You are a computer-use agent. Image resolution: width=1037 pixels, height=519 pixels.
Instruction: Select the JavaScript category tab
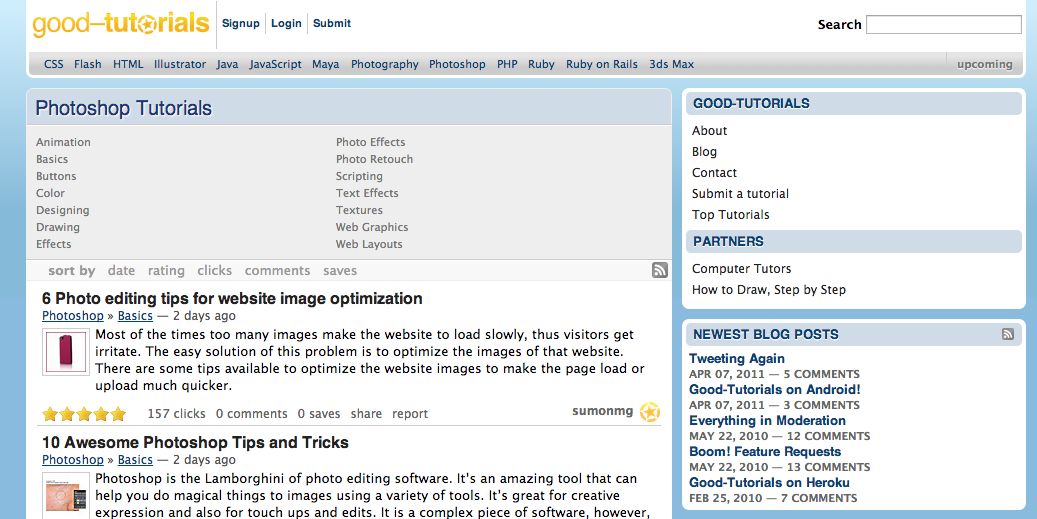275,64
